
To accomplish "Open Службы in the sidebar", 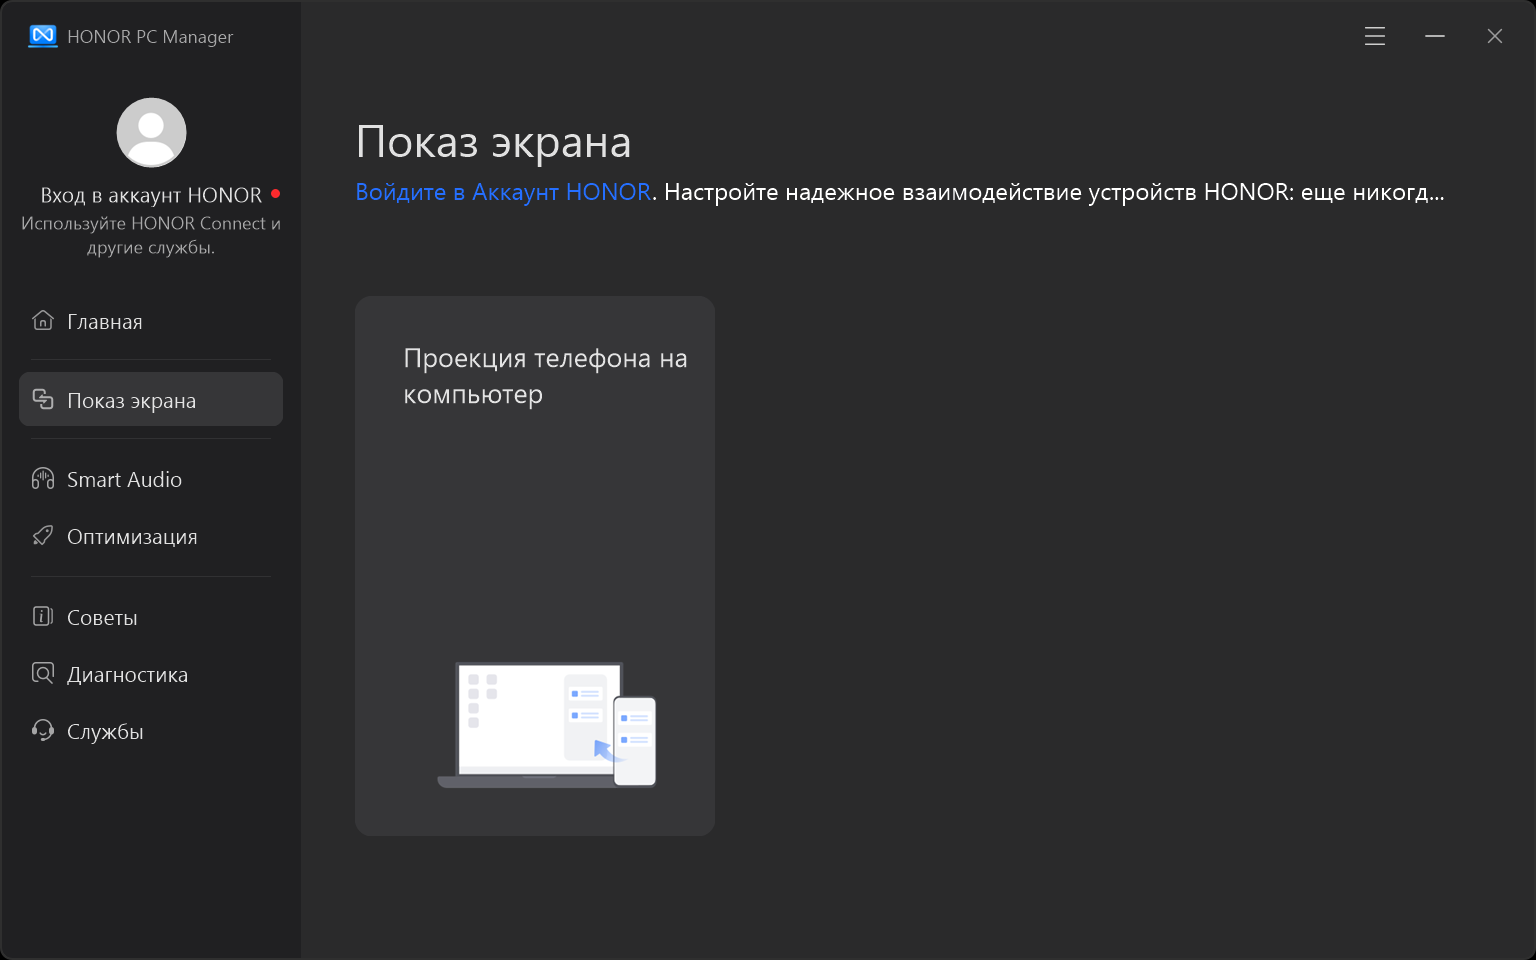I will (105, 732).
